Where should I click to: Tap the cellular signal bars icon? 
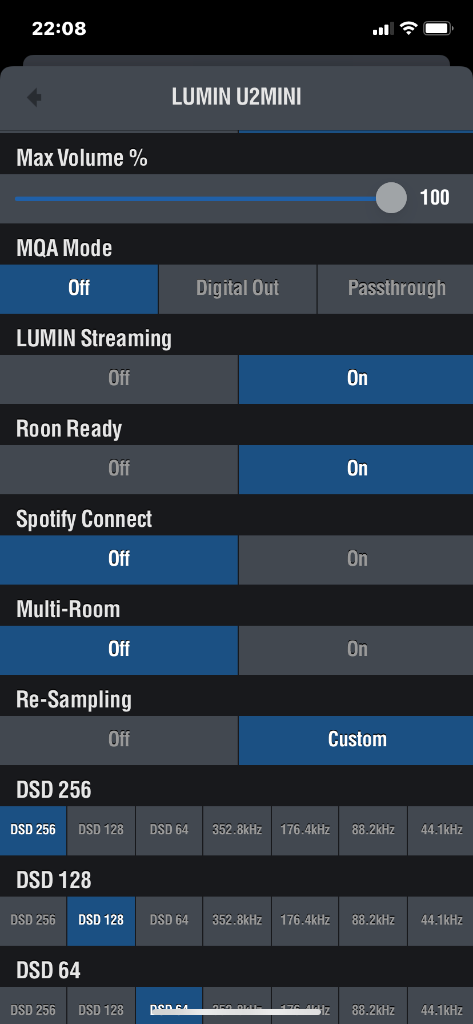pyautogui.click(x=383, y=29)
